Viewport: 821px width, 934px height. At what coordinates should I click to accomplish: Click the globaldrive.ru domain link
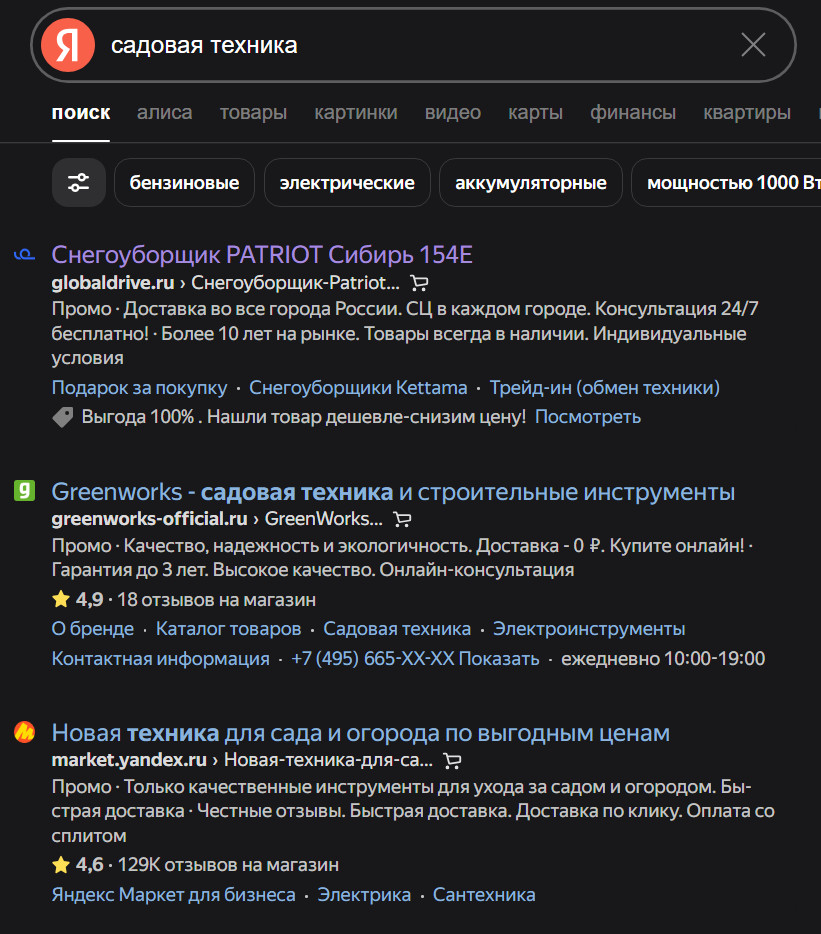(113, 282)
